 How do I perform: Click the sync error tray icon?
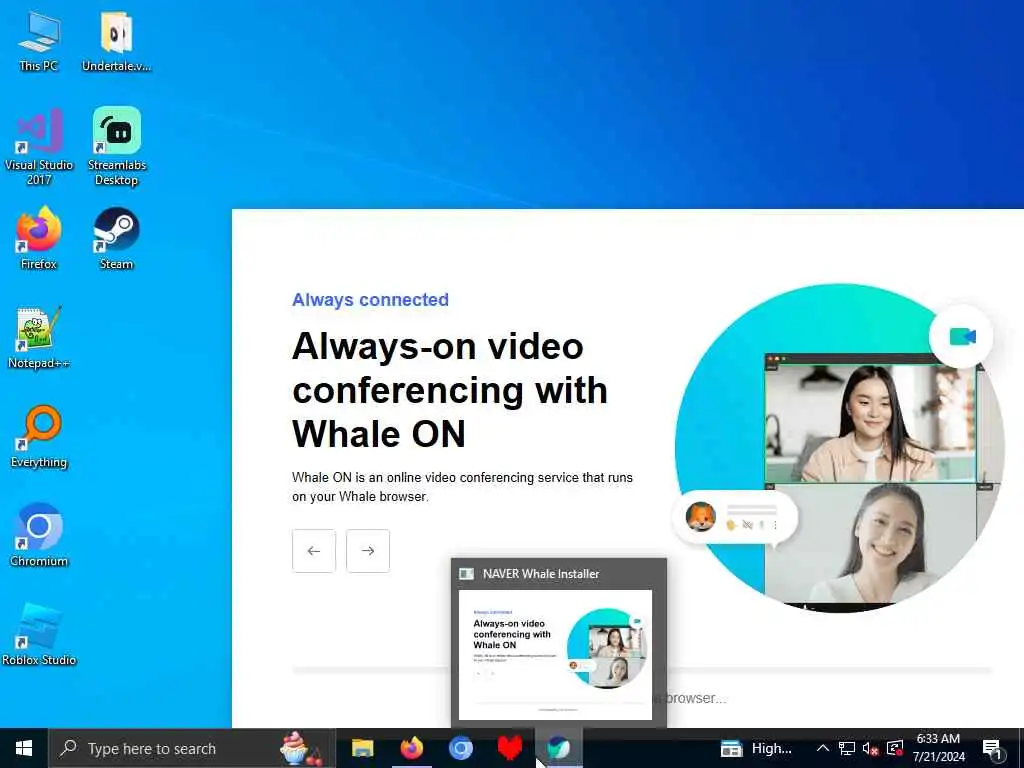click(x=895, y=748)
